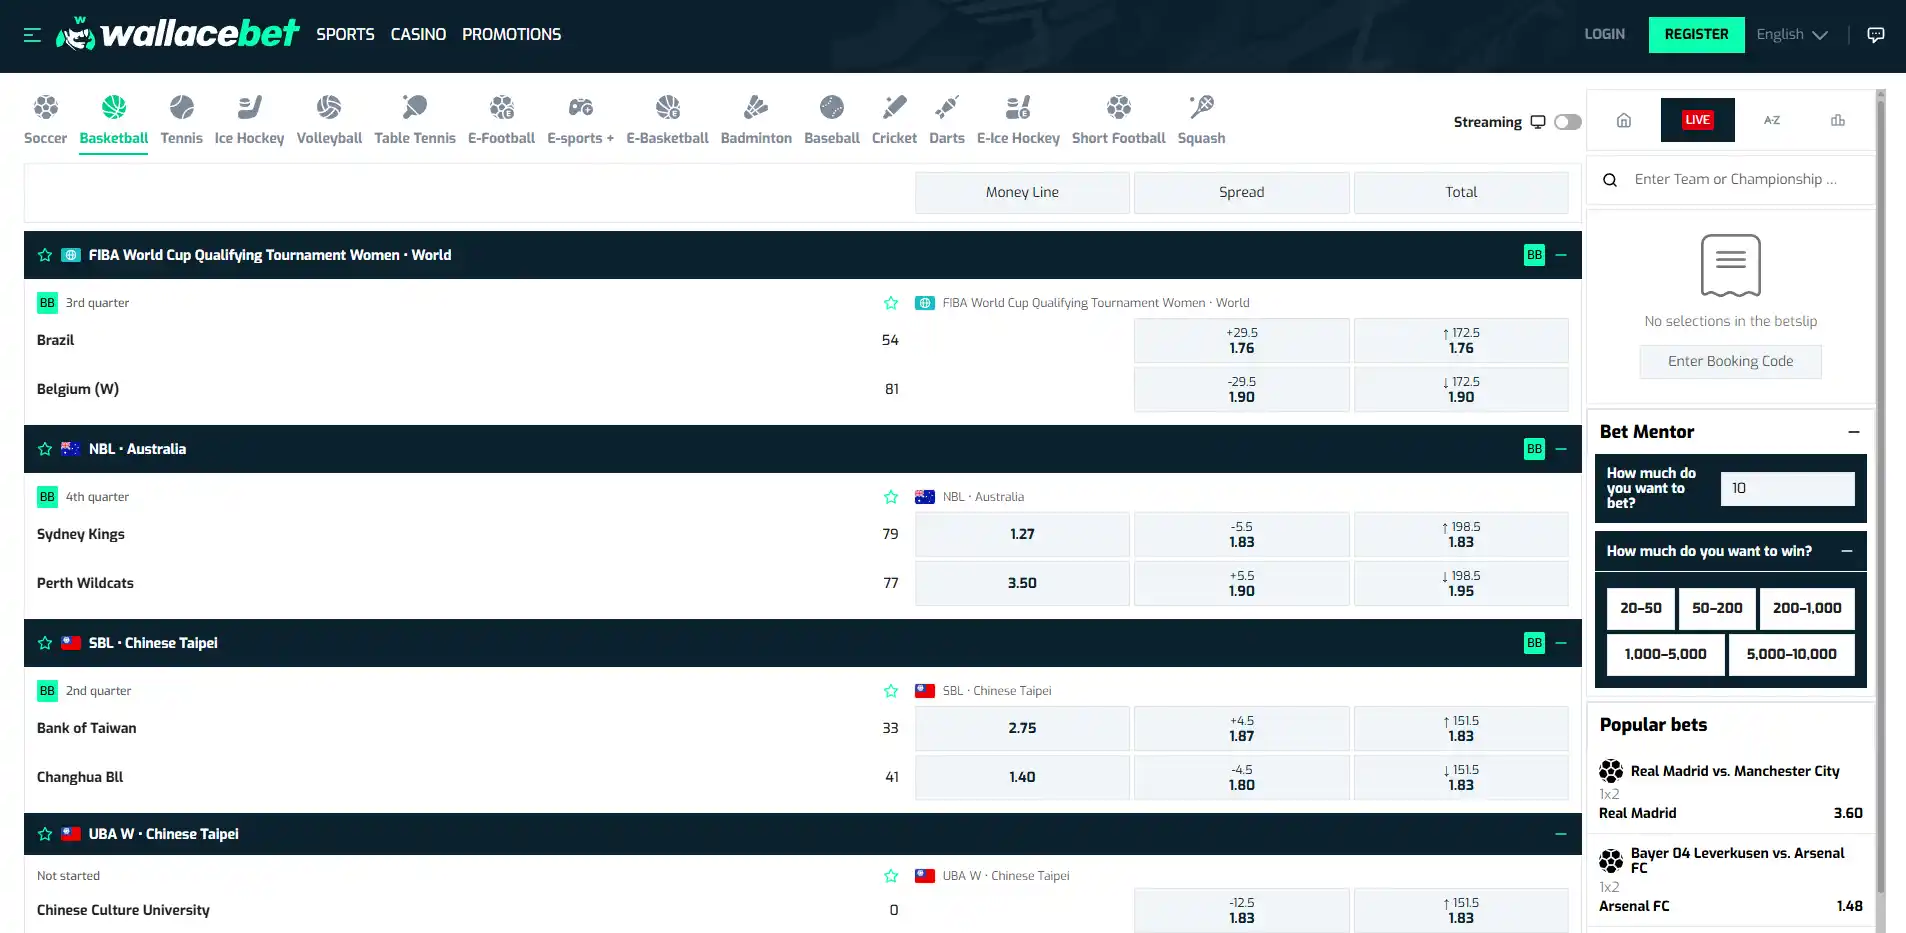The height and width of the screenshot is (933, 1906).
Task: Select the Money Line market tab
Action: tap(1022, 193)
